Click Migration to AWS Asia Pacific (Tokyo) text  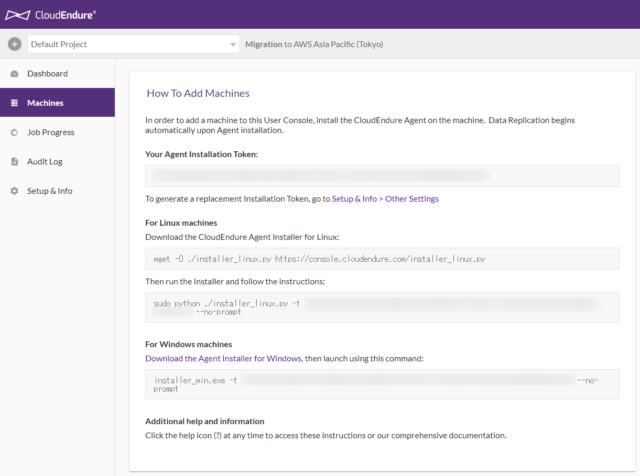[314, 44]
